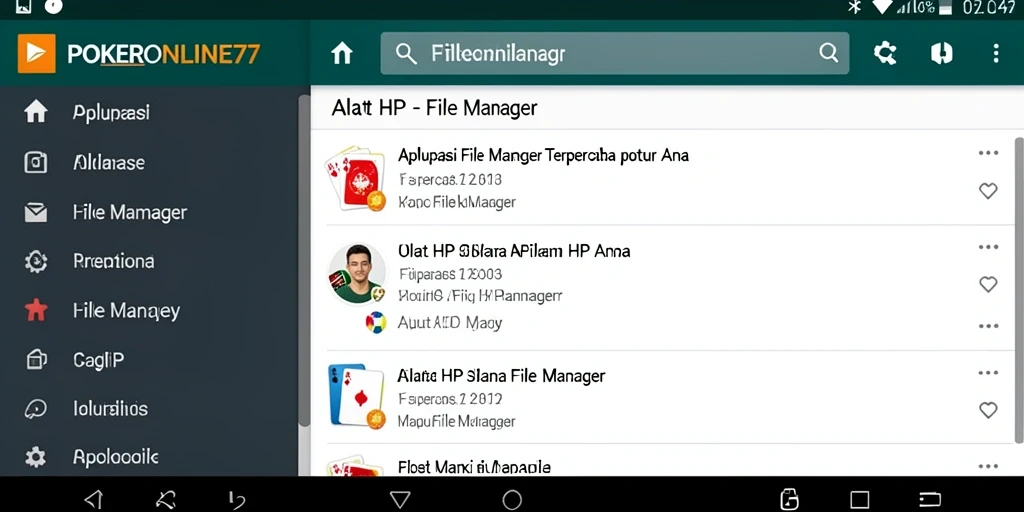Image resolution: width=1024 pixels, height=512 pixels.
Task: Click the camera icon next to Aldarase
Action: click(x=36, y=162)
